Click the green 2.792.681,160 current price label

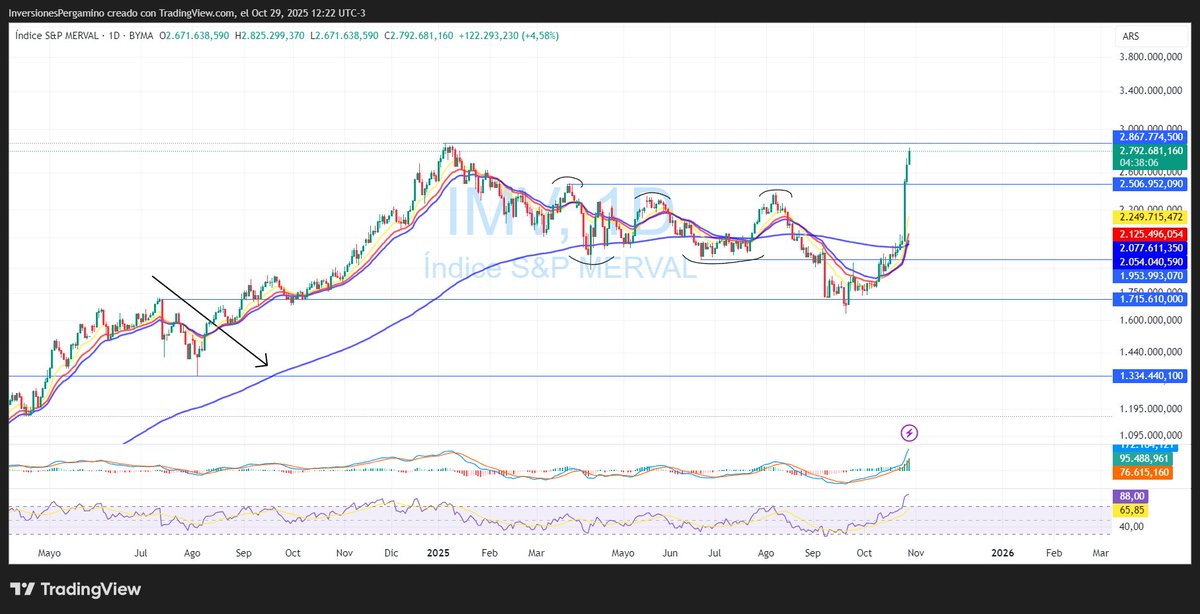point(1150,151)
